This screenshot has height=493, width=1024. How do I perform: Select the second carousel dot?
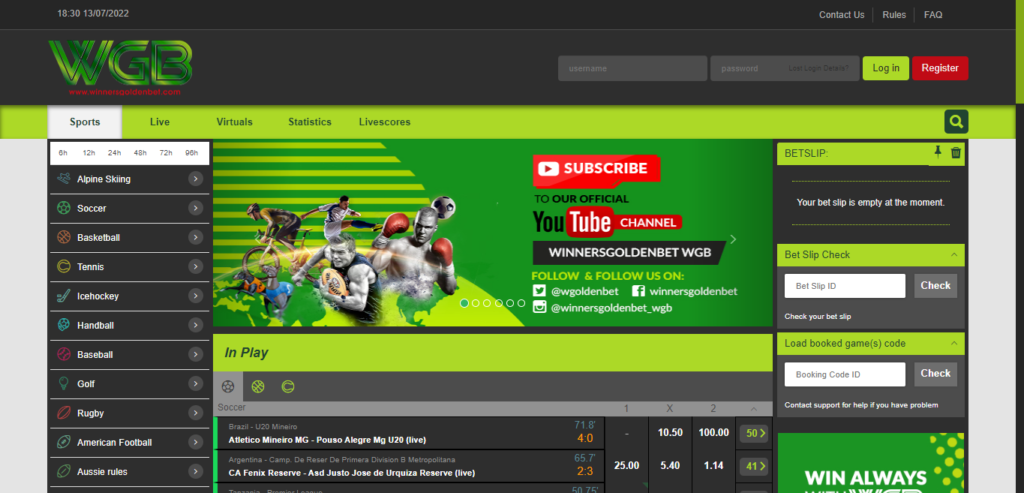tap(475, 303)
